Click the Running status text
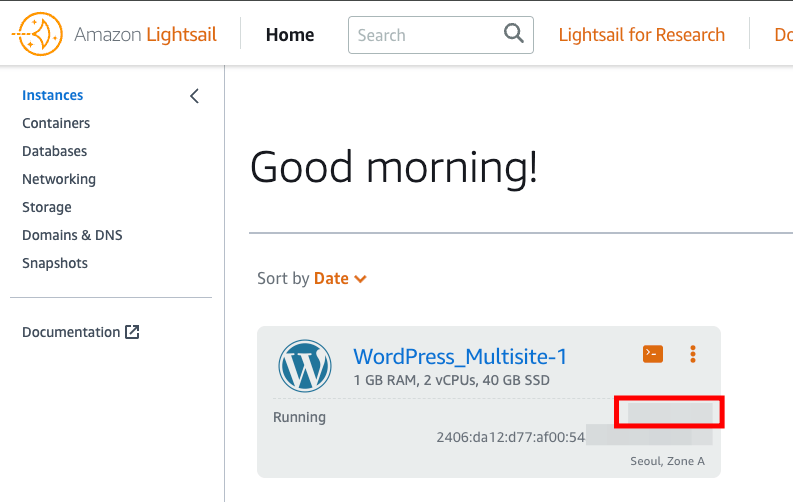This screenshot has height=502, width=793. (x=299, y=417)
